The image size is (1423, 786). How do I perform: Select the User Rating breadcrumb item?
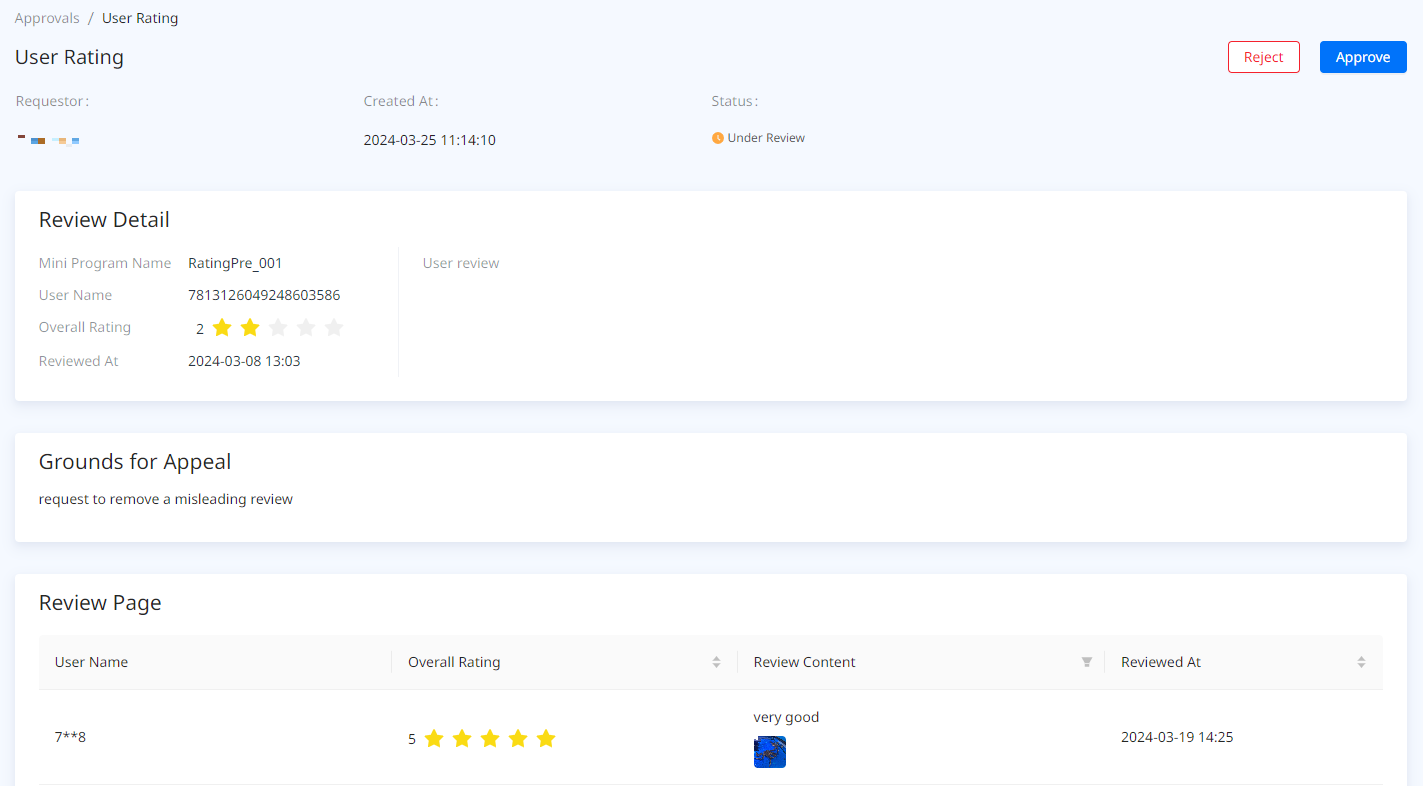click(140, 18)
